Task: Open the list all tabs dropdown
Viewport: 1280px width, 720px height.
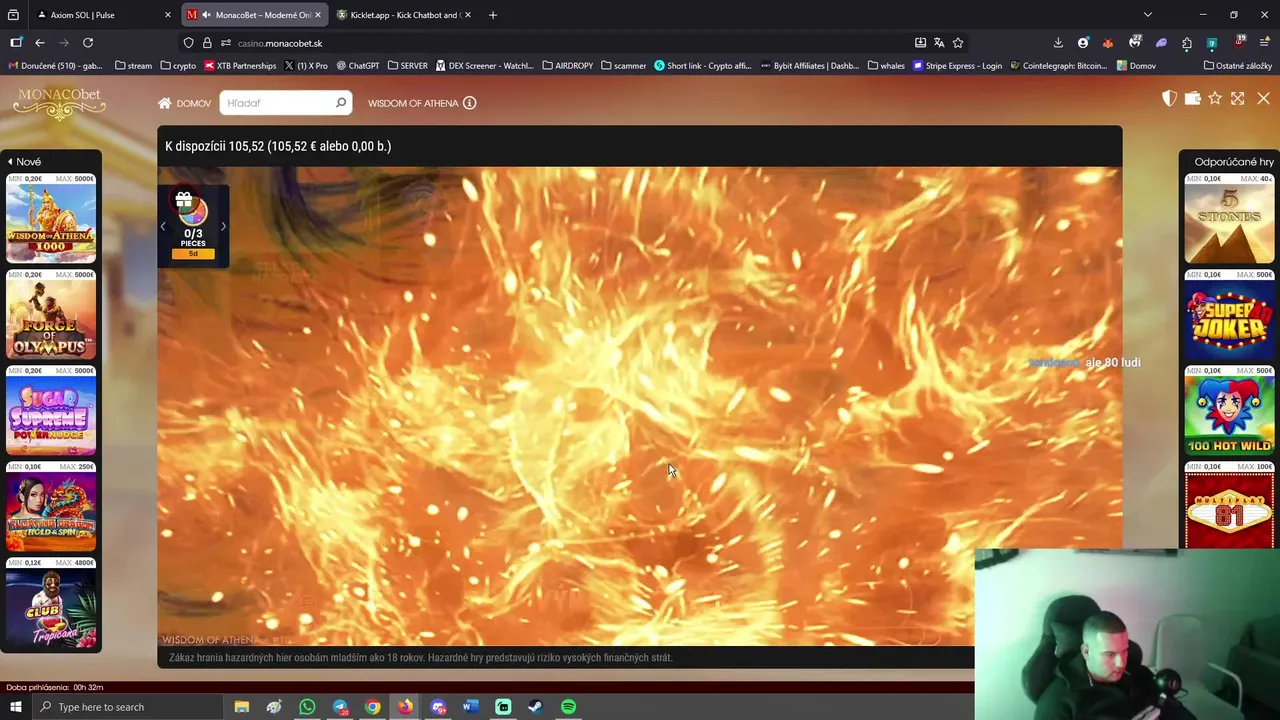Action: click(1147, 15)
